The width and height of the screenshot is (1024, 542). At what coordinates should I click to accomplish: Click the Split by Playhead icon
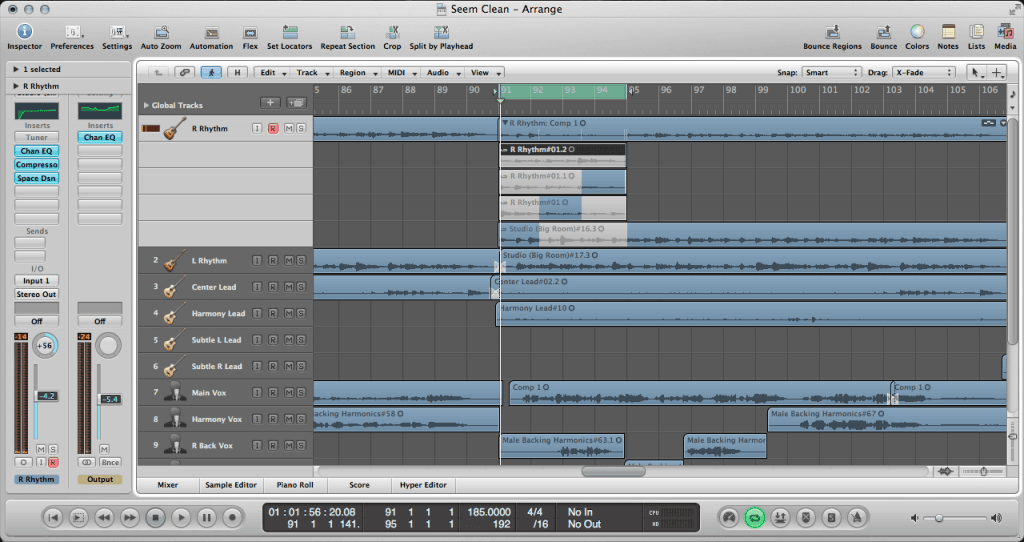pos(441,33)
